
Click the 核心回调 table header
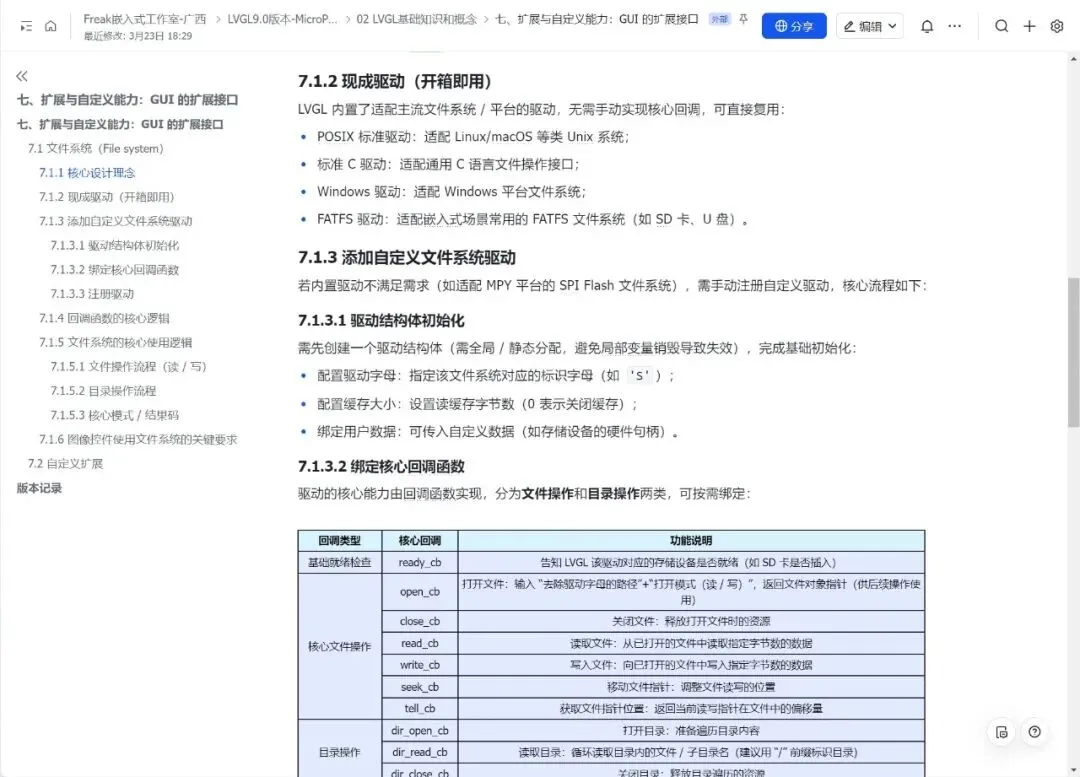coord(419,541)
